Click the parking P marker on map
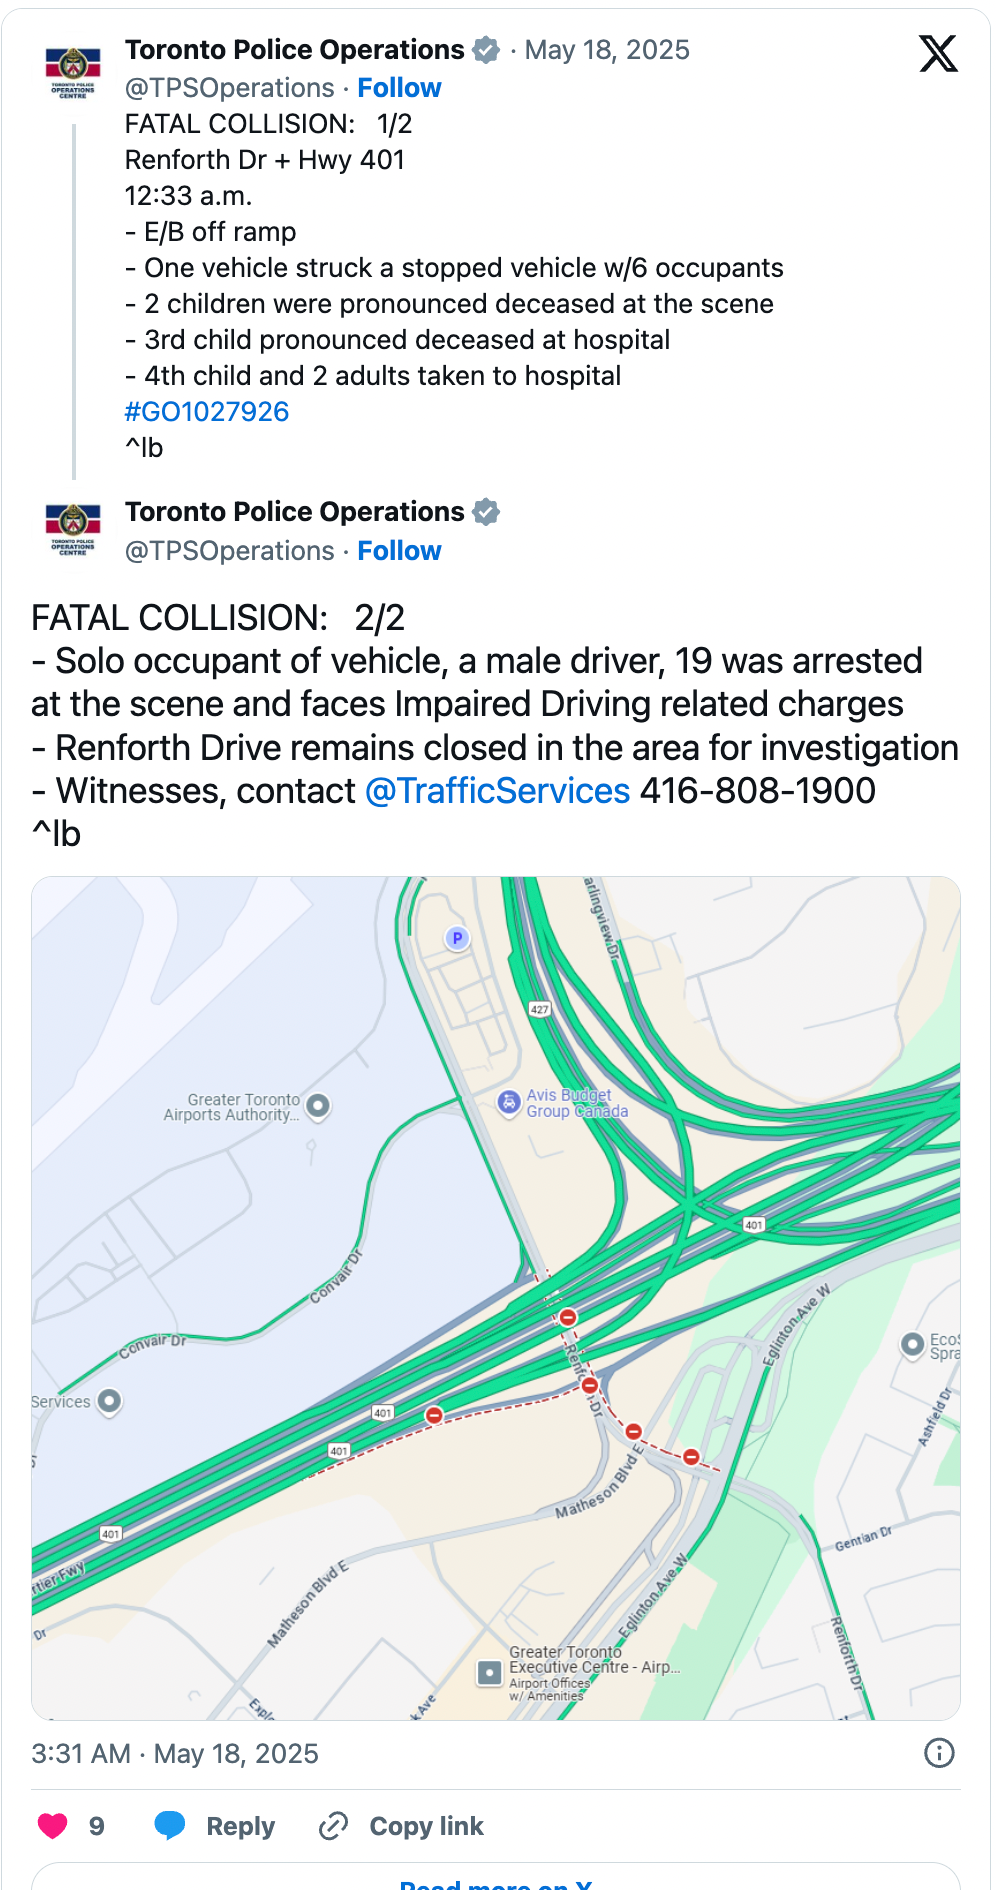The image size is (996, 1890). 457,938
